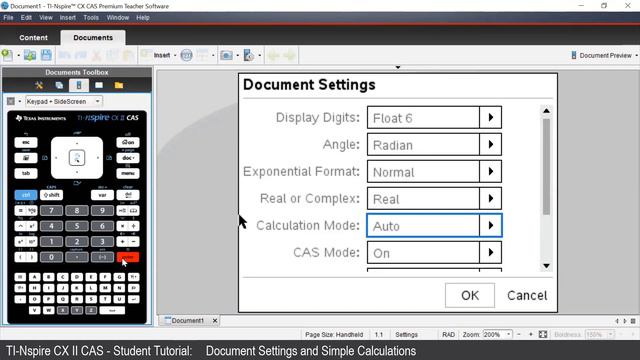Open the Keypad + SideScreen dropdown
640x360 pixels.
click(x=64, y=101)
